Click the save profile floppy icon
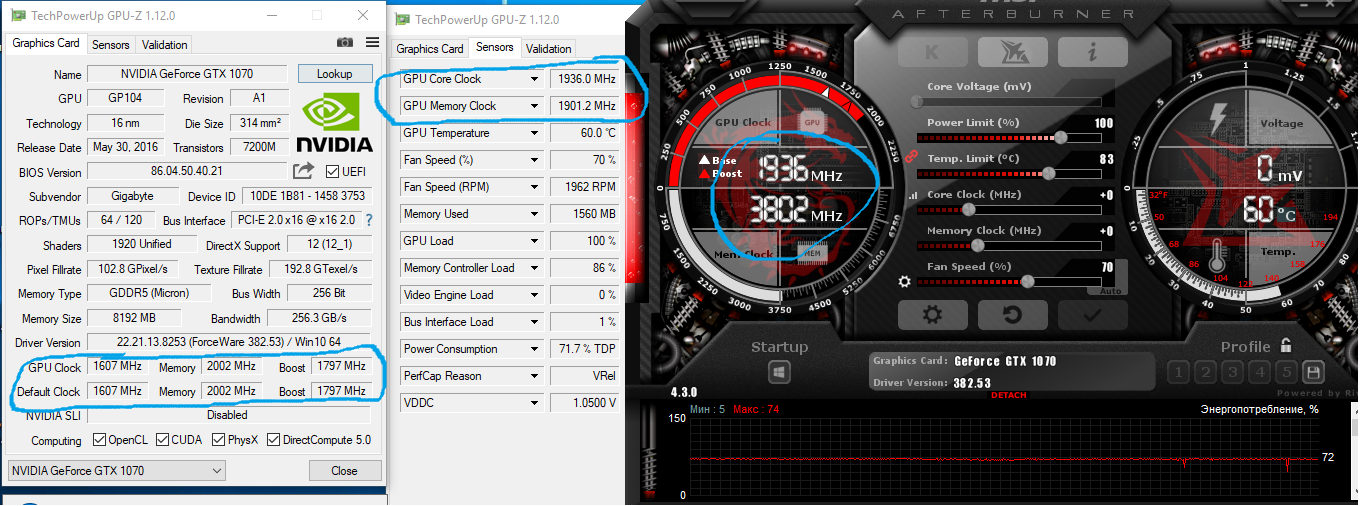The width and height of the screenshot is (1360, 506). point(1313,373)
